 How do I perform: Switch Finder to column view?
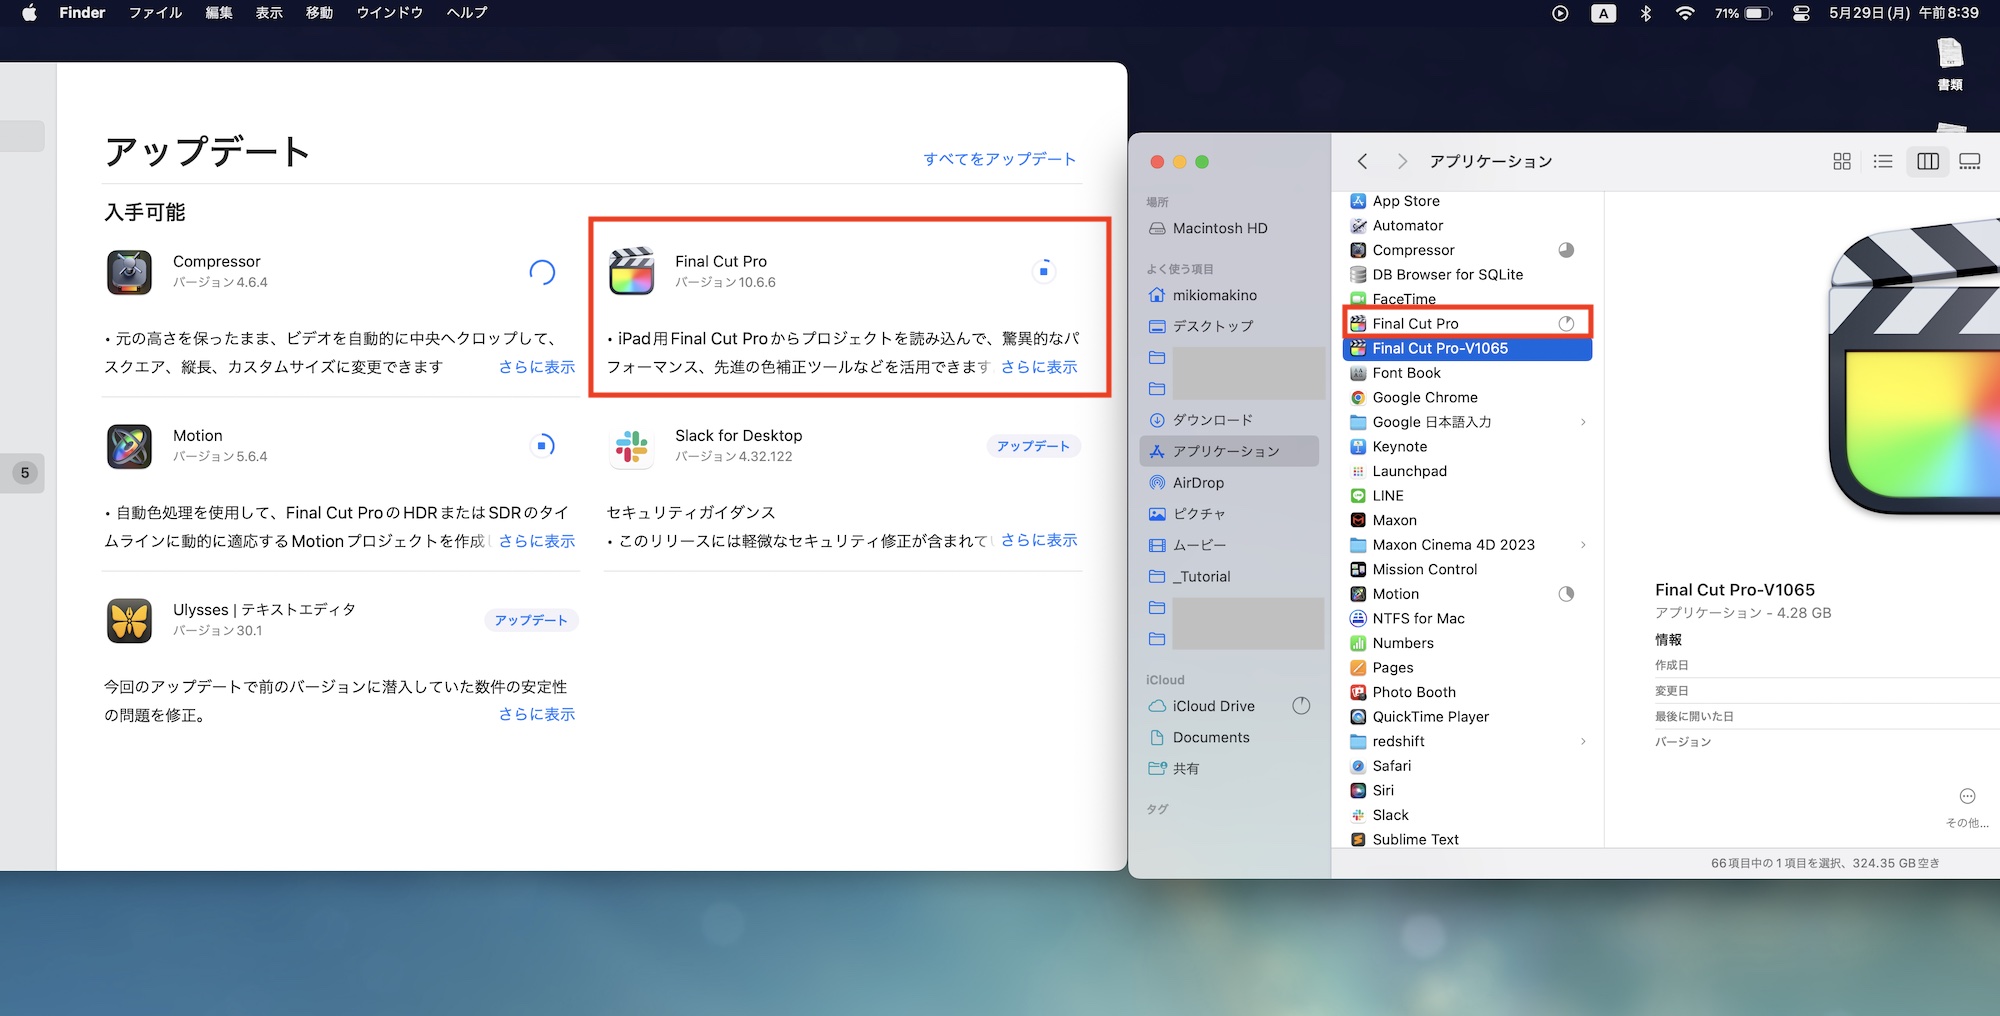pos(1928,161)
